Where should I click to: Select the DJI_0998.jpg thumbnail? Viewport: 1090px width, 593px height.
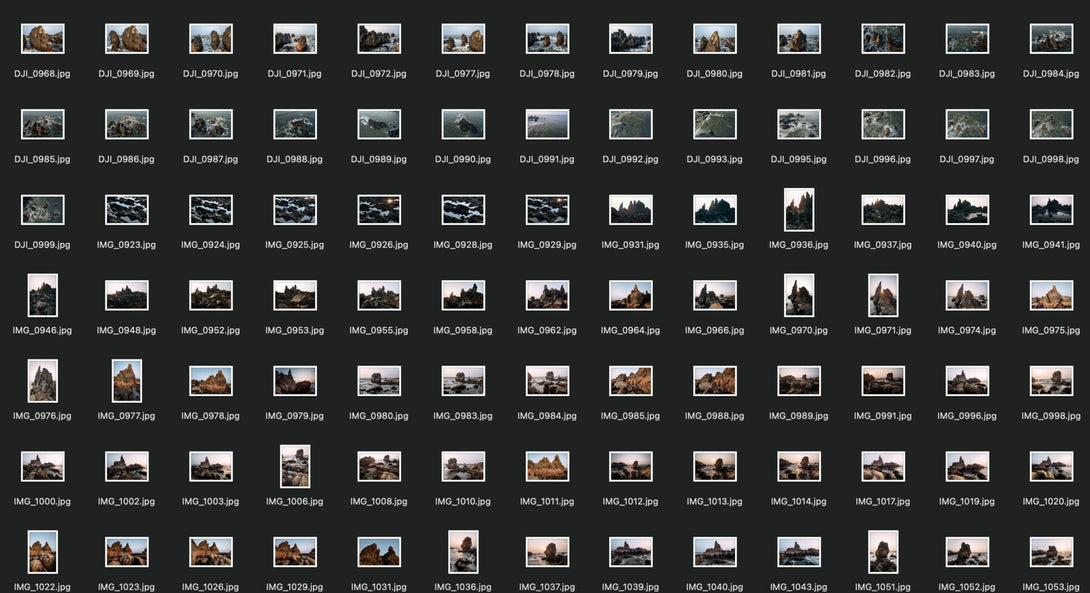tap(1051, 124)
